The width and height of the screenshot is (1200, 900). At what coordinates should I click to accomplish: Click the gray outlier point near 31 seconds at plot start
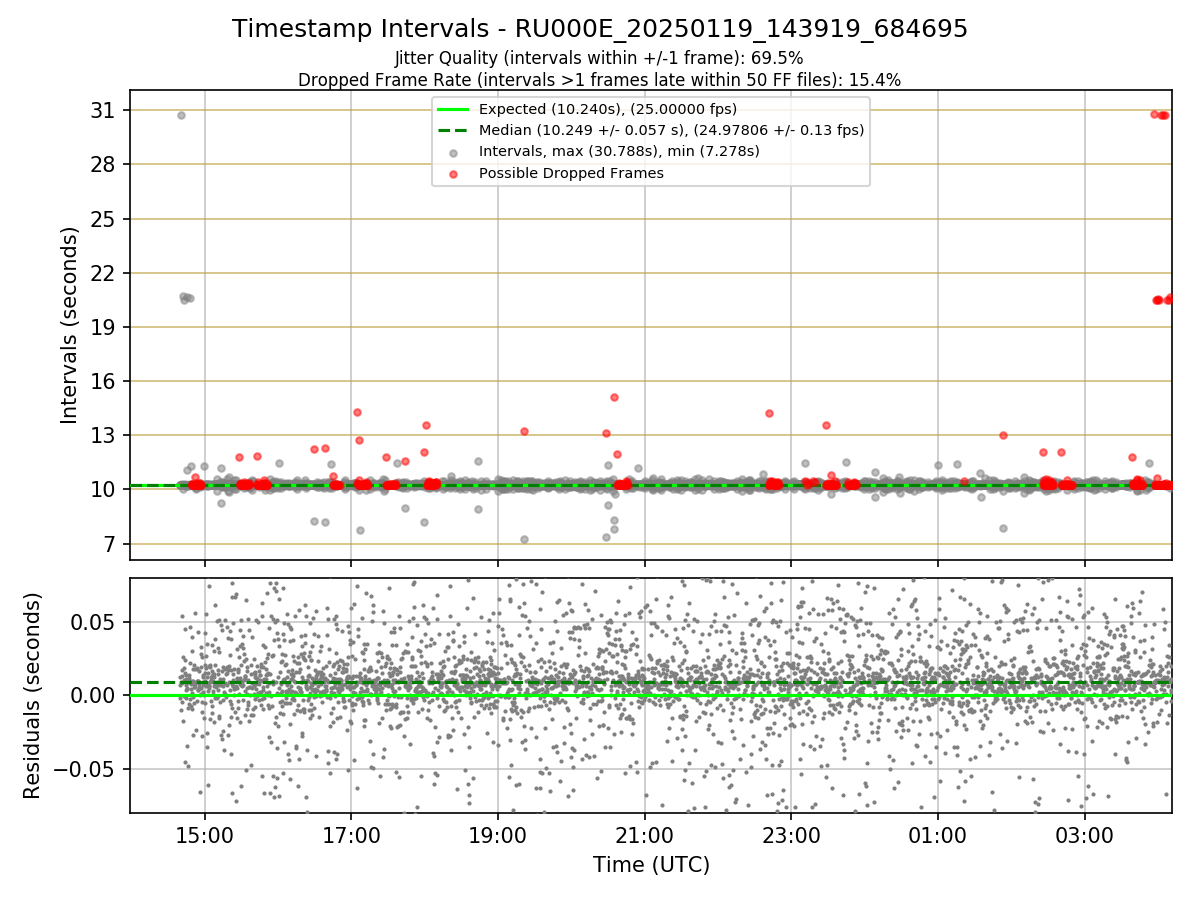(x=181, y=115)
